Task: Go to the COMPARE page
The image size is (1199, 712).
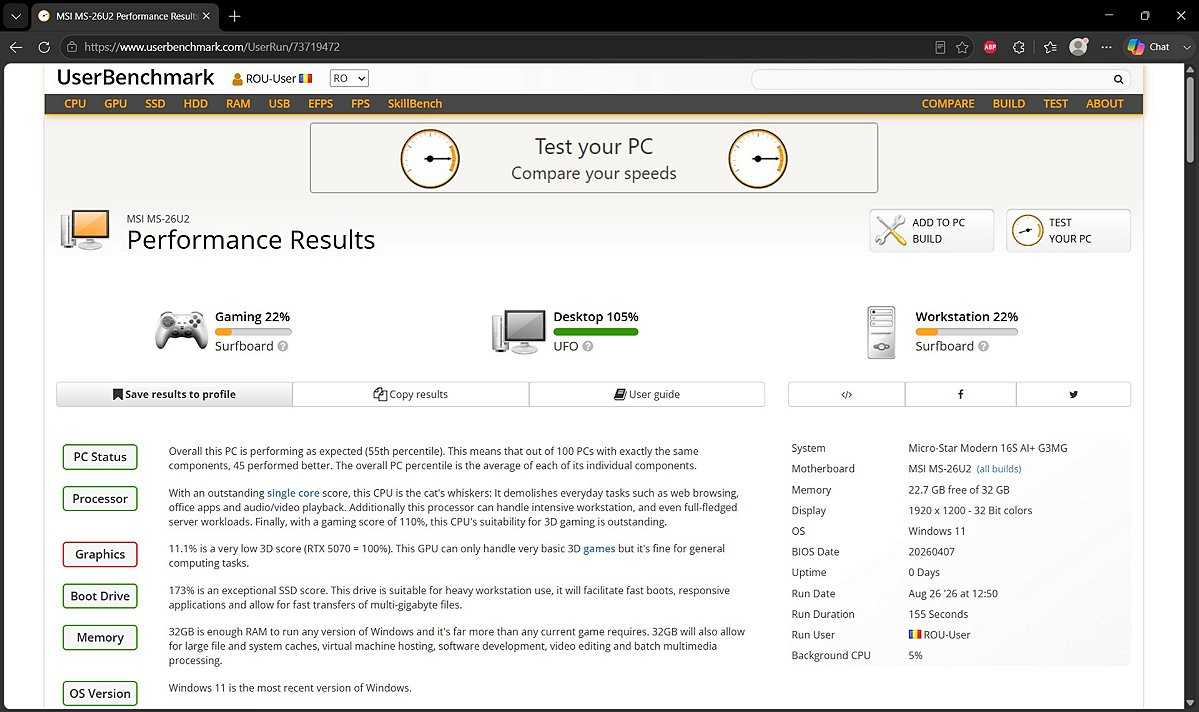Action: point(947,104)
